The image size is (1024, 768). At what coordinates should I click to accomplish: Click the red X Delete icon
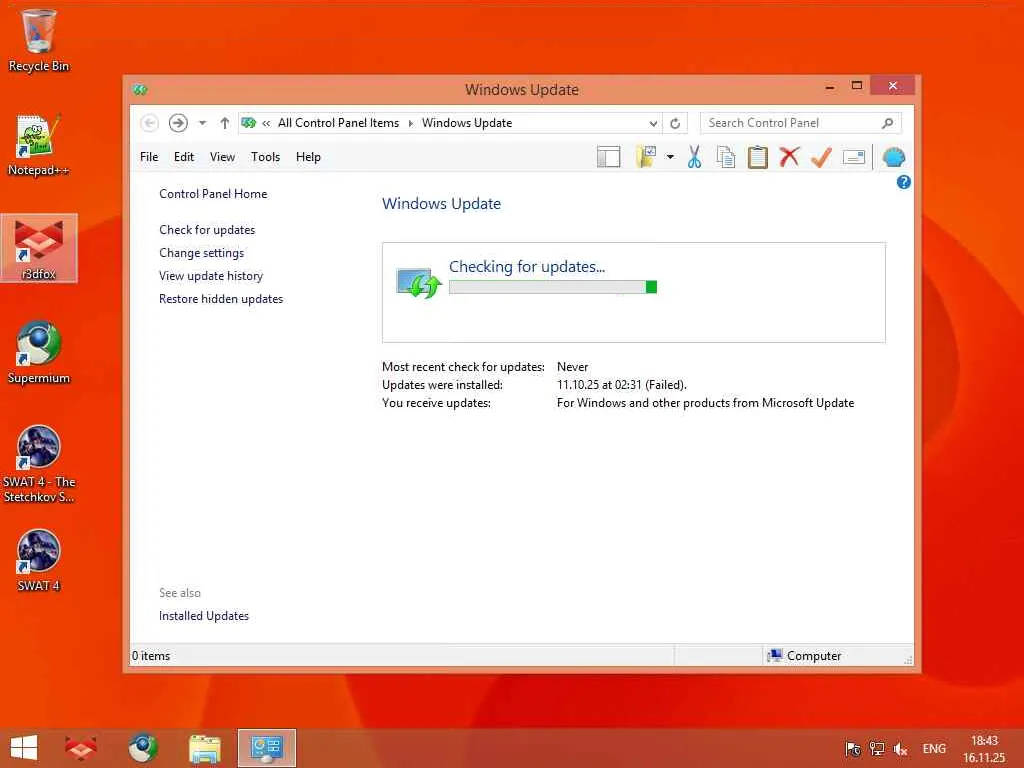[790, 157]
